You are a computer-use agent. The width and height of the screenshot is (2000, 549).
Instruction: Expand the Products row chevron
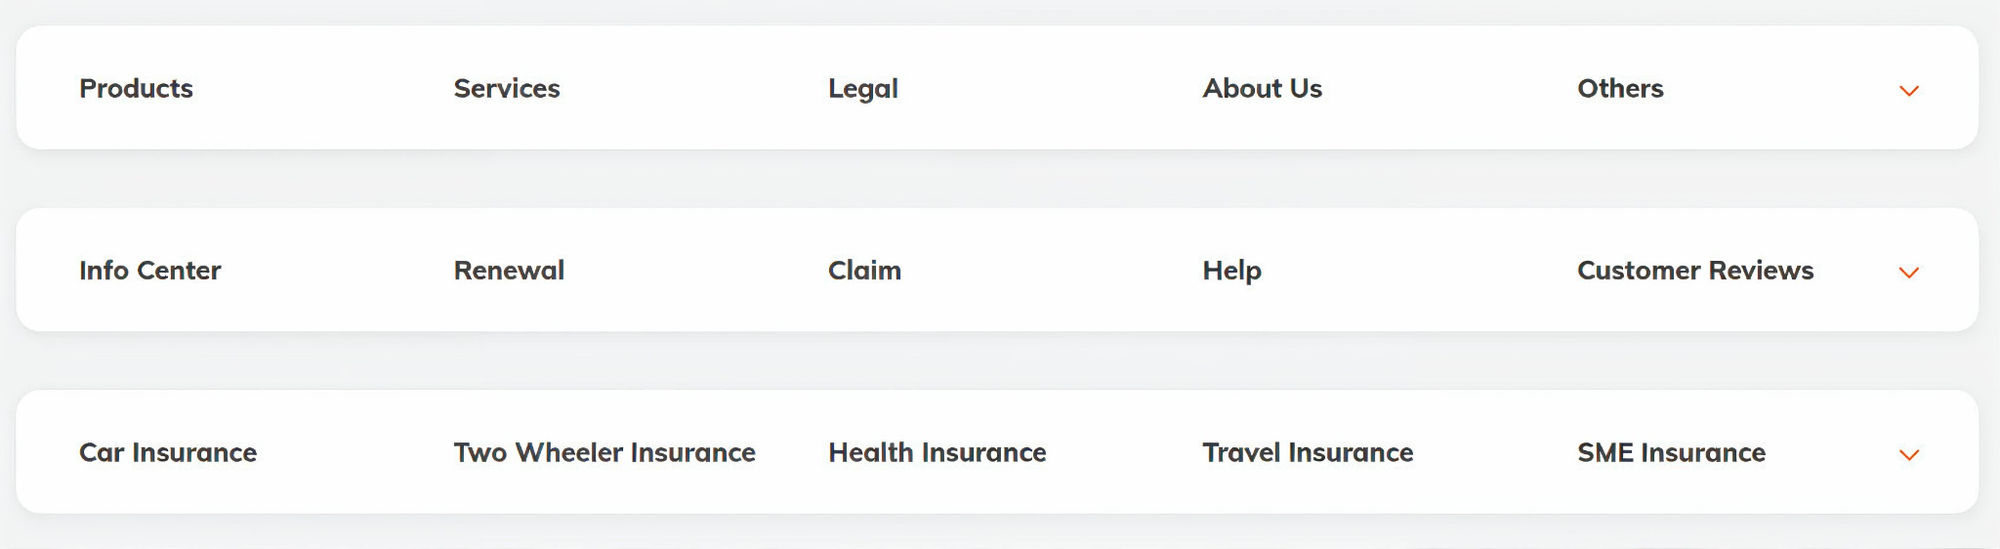point(1908,91)
